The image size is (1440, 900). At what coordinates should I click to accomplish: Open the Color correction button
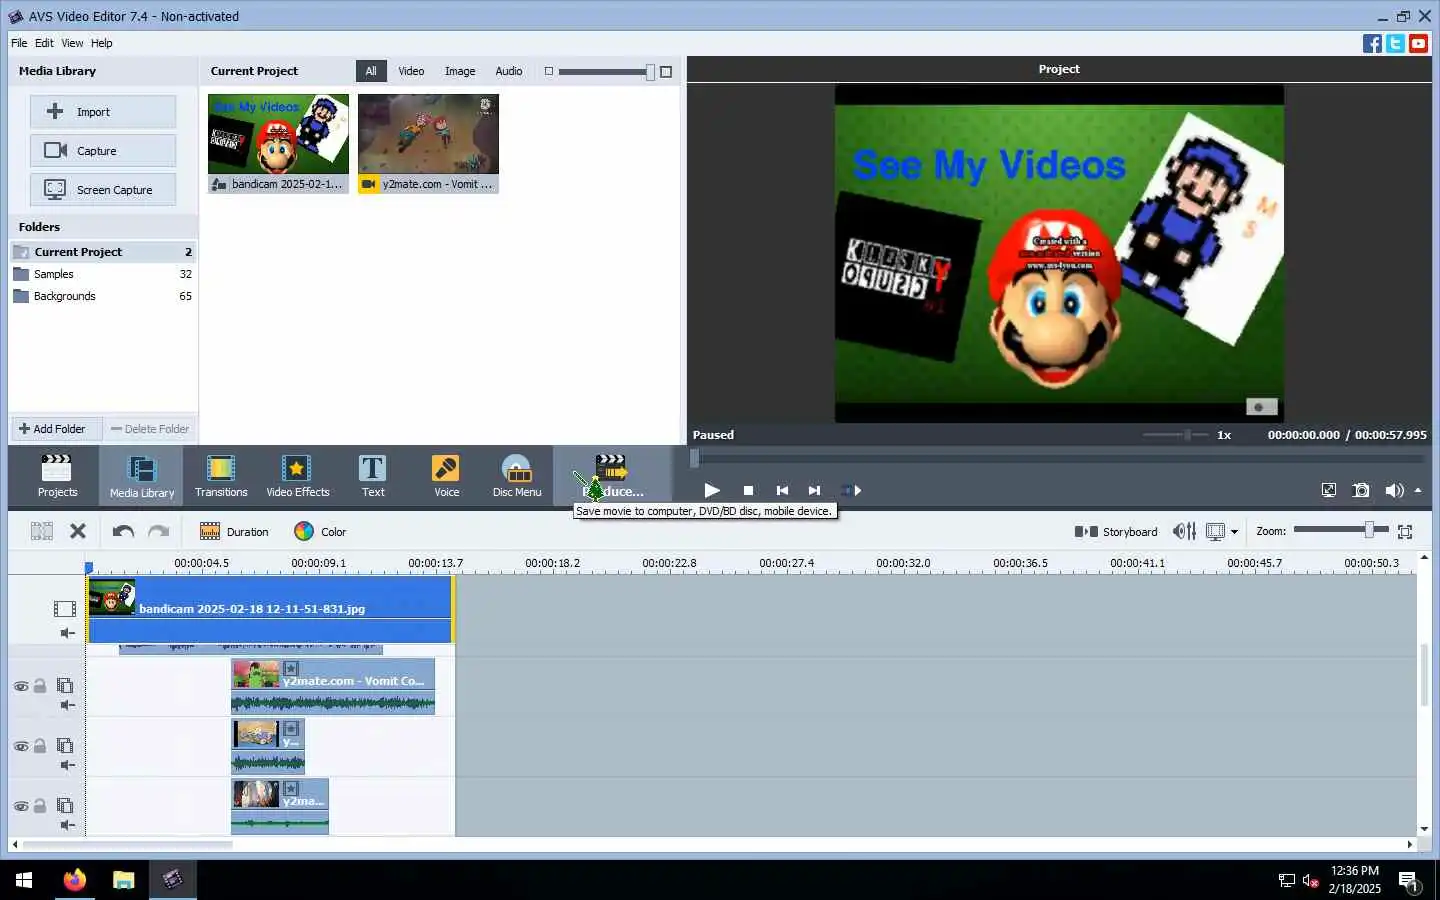point(320,531)
